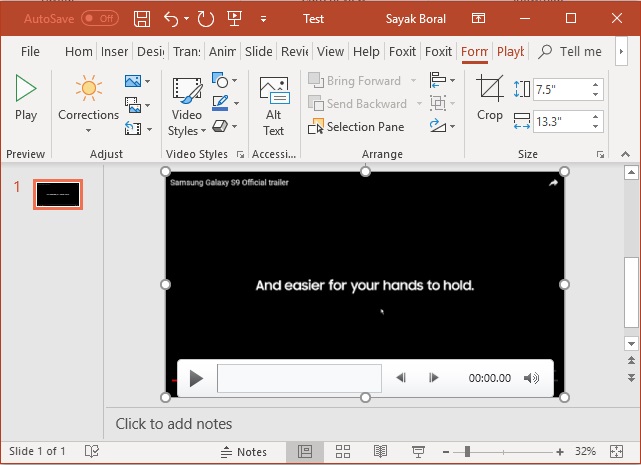Play the video using the media bar

[196, 378]
